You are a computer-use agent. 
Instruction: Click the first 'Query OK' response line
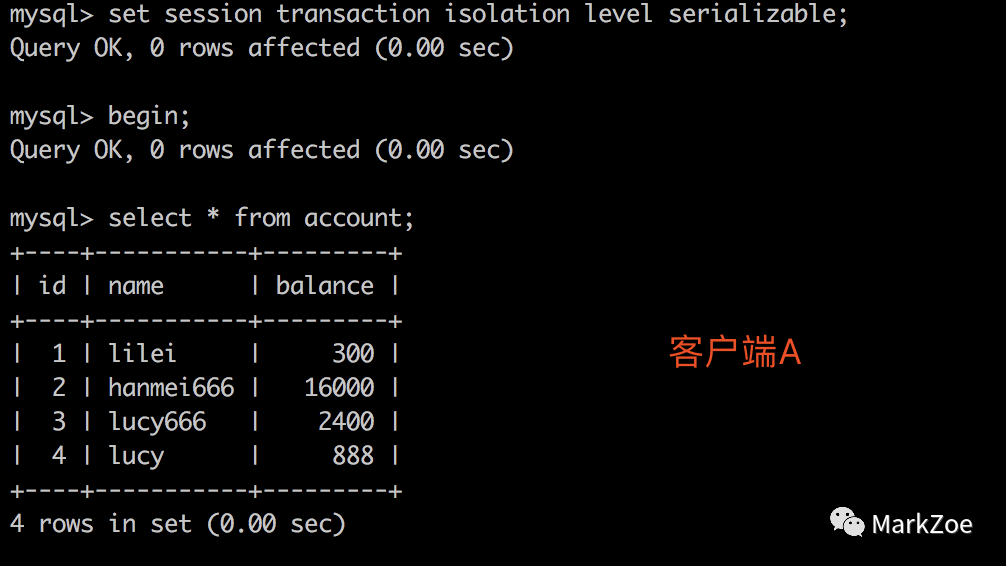pos(262,48)
